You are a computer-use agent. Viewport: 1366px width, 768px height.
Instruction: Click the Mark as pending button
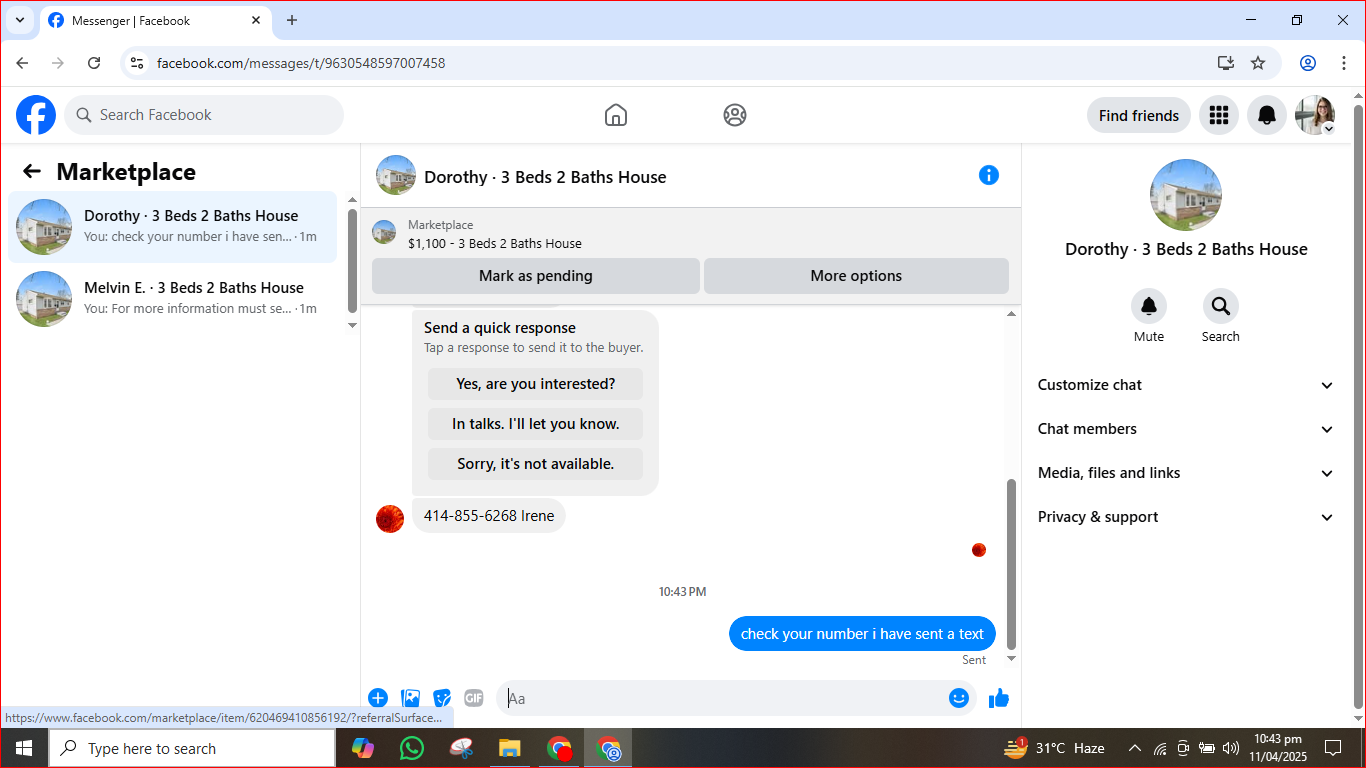tap(536, 276)
